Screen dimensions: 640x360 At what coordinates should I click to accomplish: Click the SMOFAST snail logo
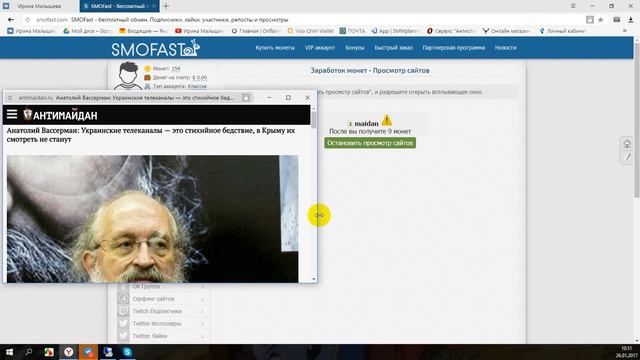[x=156, y=48]
